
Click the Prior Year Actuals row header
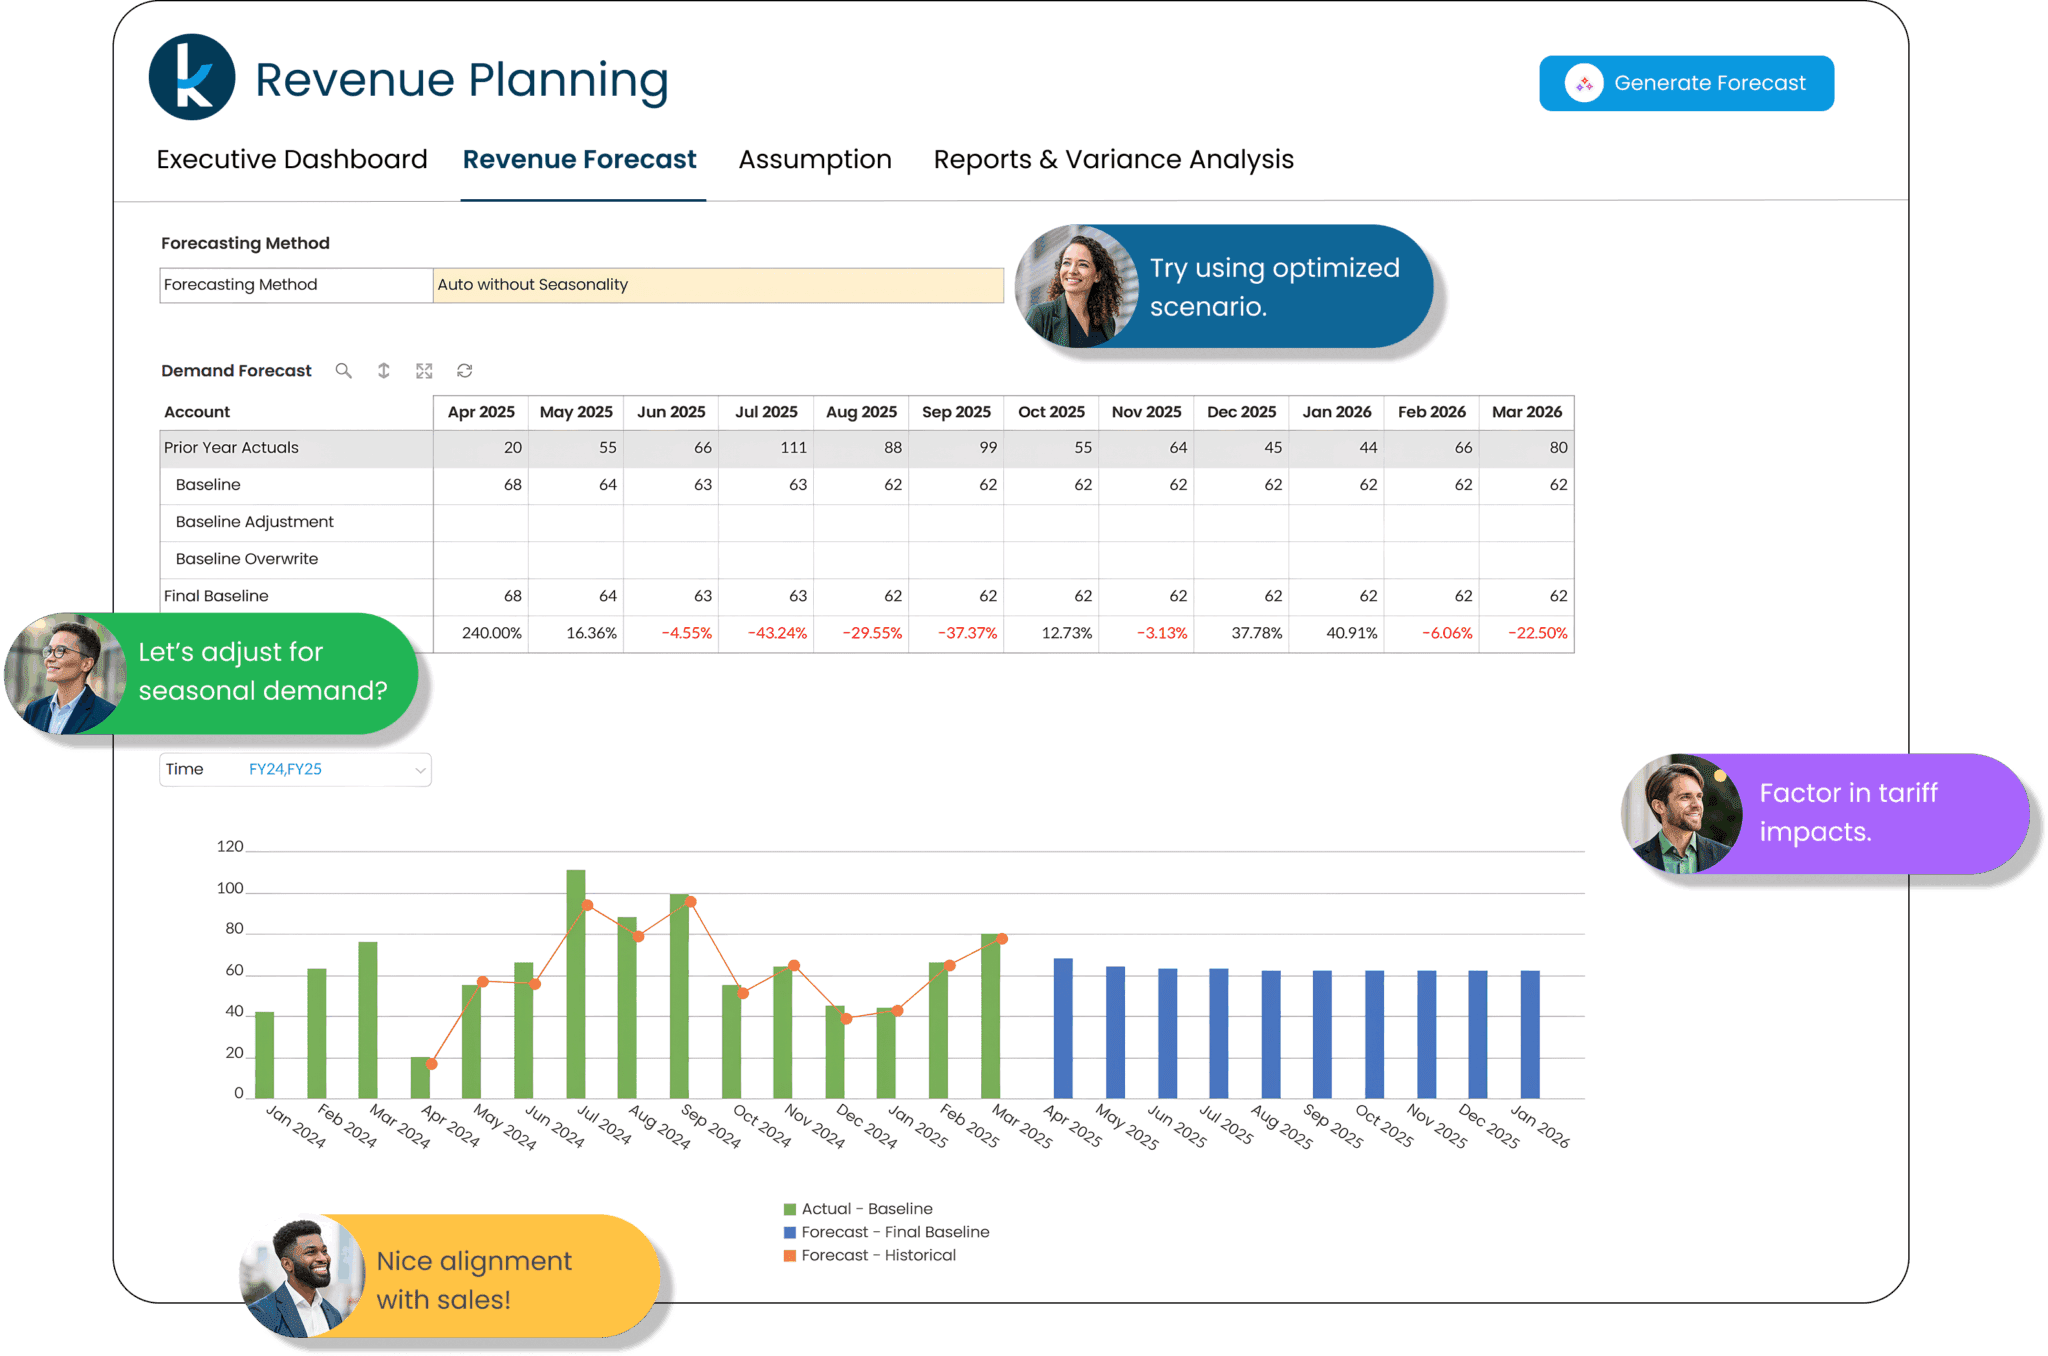(x=230, y=447)
